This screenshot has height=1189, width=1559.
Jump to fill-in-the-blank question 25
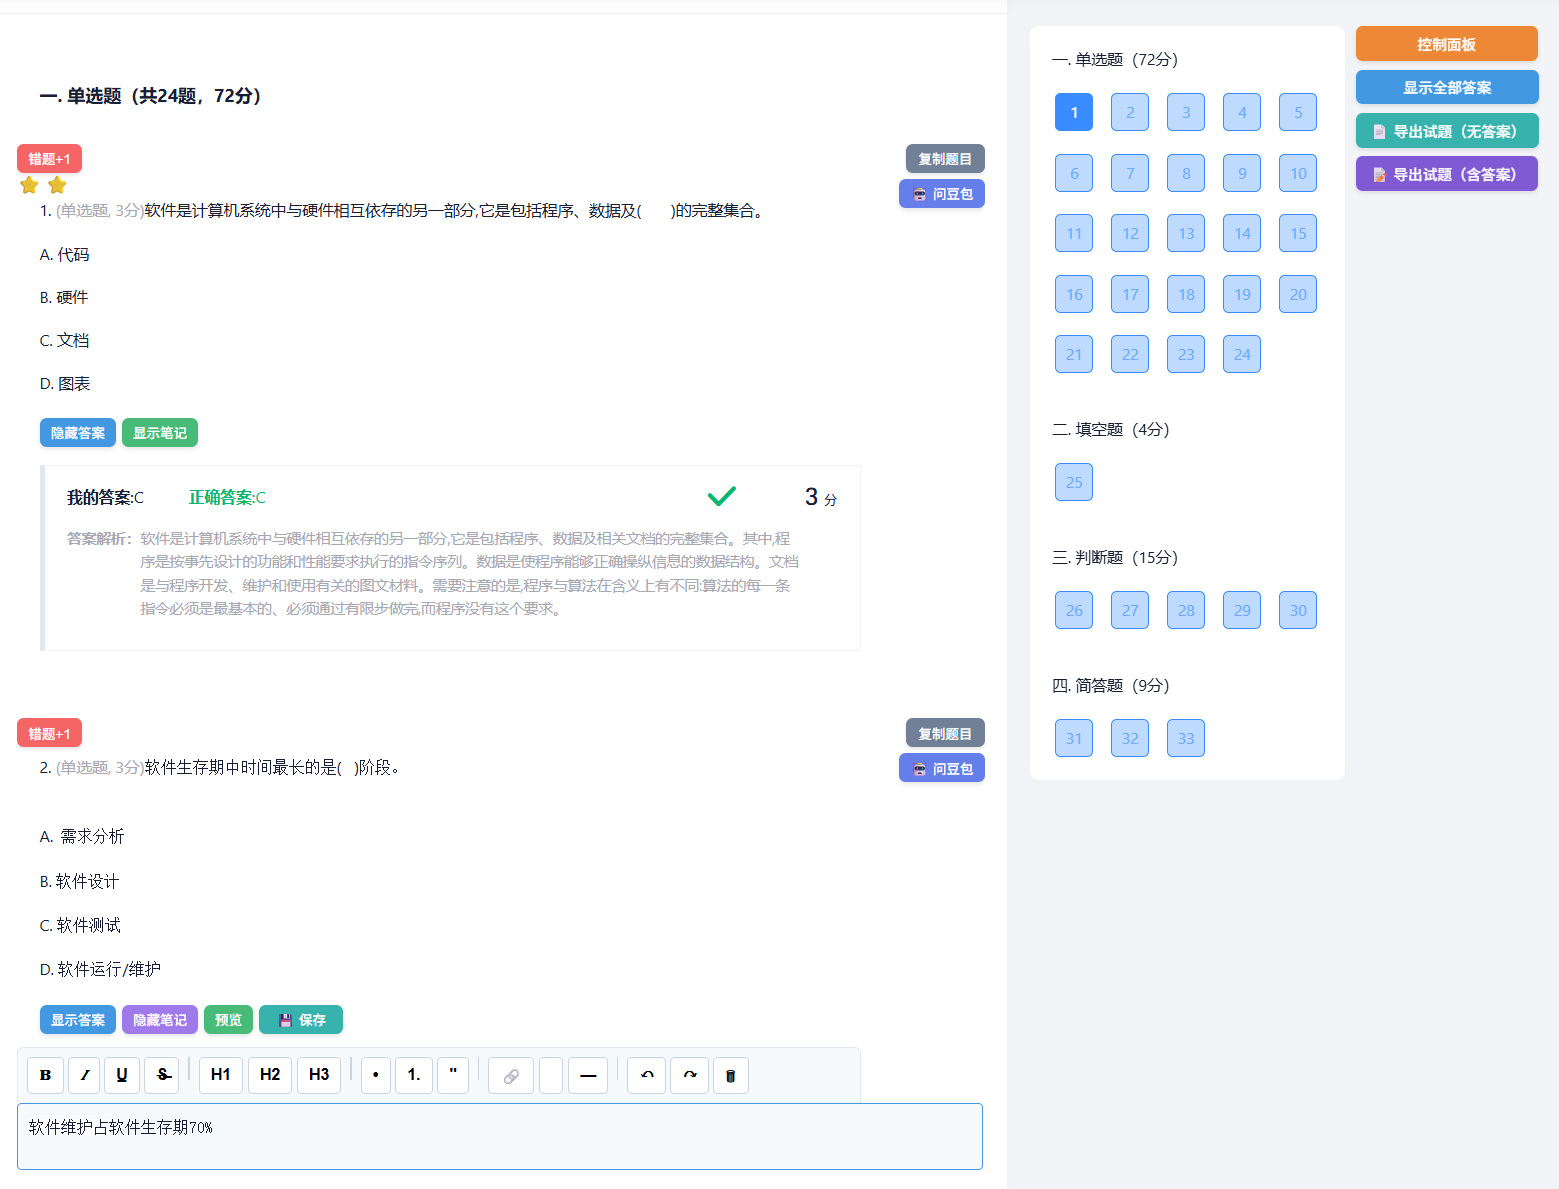1073,481
